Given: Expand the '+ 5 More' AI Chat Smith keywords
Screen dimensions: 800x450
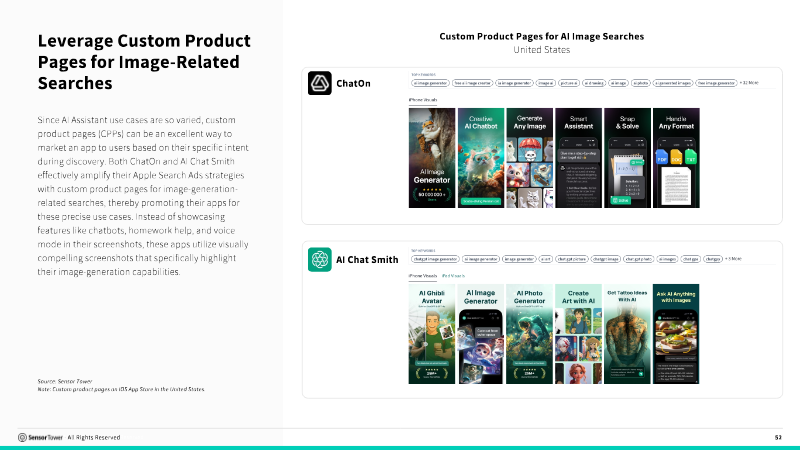Looking at the screenshot, I should click(x=734, y=259).
